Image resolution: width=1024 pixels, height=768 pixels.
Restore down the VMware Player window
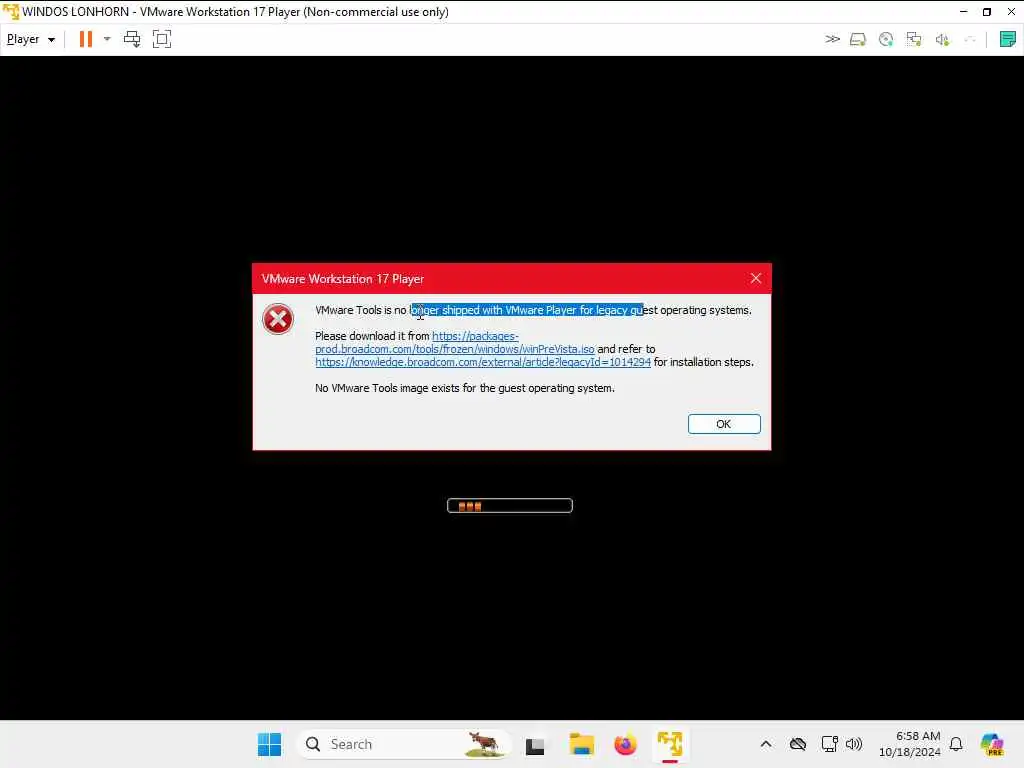(987, 12)
